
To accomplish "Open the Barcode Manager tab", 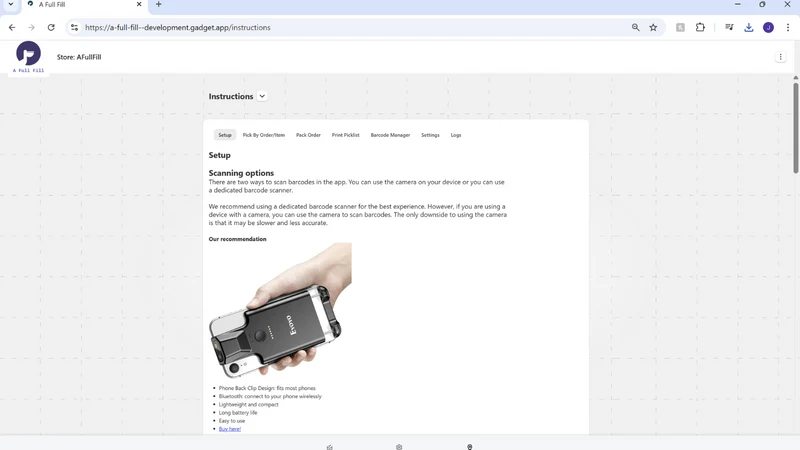I will (x=390, y=135).
